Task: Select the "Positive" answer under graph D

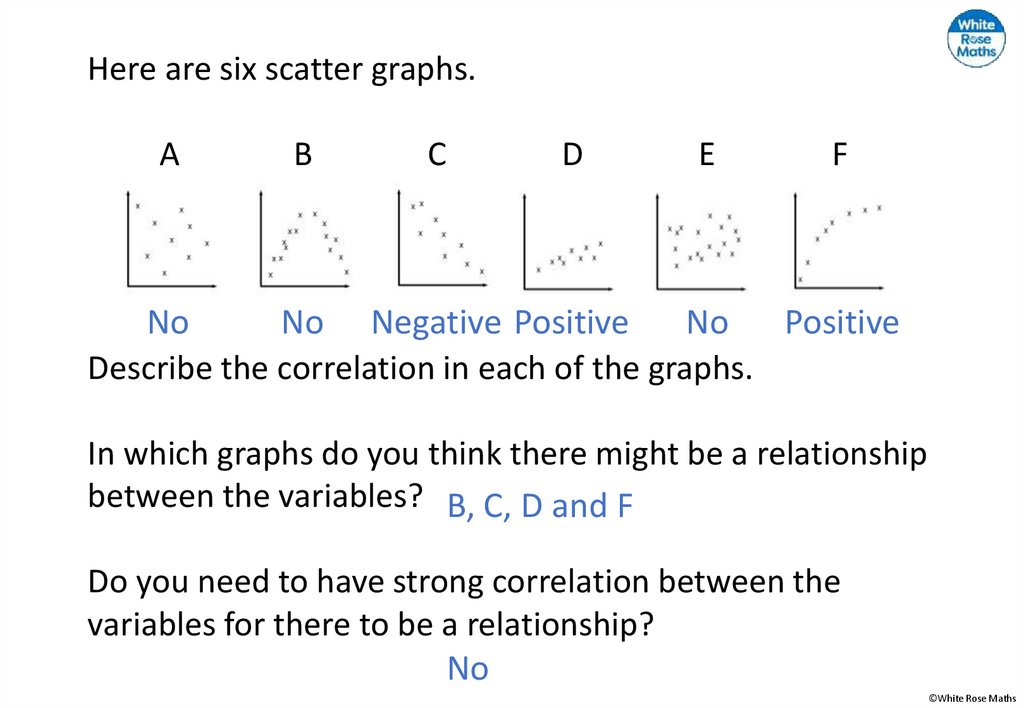Action: [x=571, y=323]
